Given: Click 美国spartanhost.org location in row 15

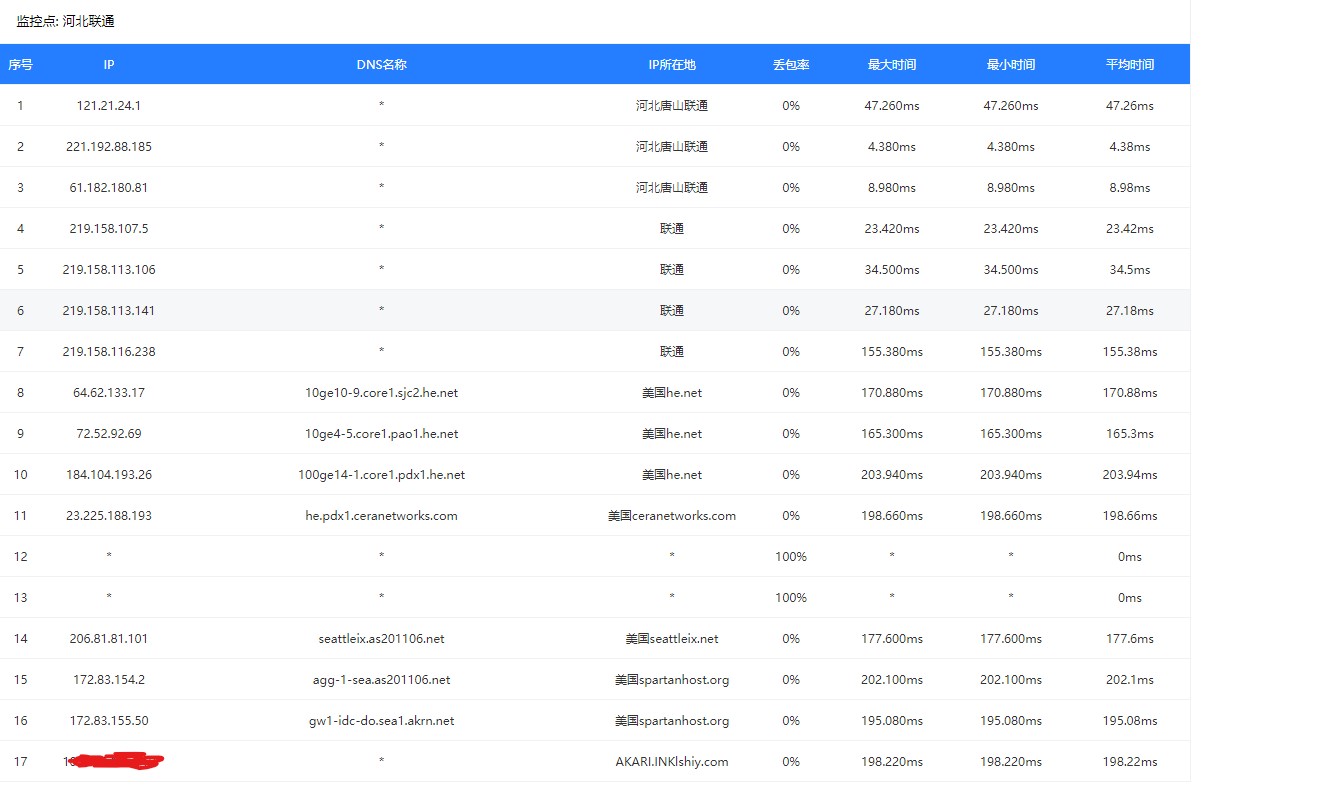Looking at the screenshot, I should tap(672, 679).
